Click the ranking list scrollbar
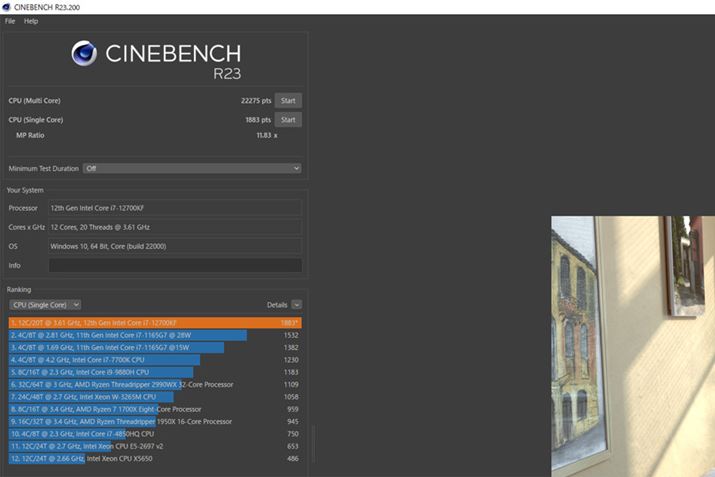The width and height of the screenshot is (715, 477). 314,444
